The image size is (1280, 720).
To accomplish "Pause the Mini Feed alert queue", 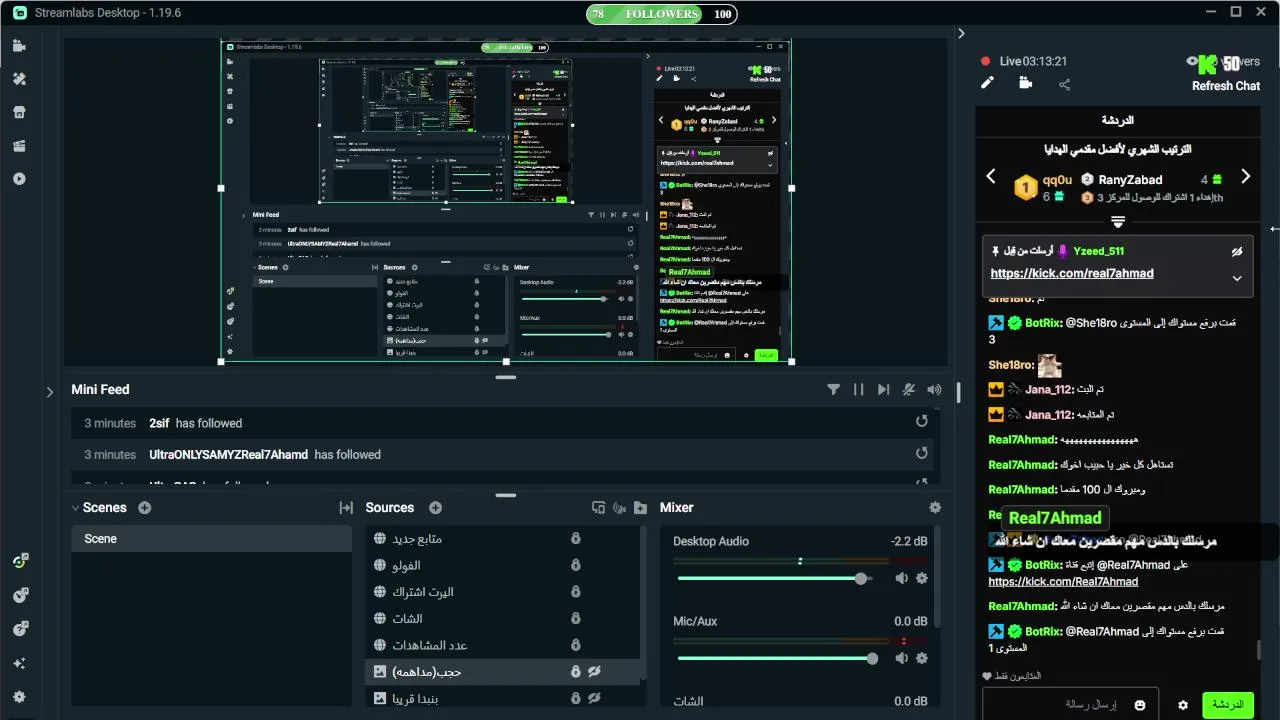I will click(x=858, y=390).
